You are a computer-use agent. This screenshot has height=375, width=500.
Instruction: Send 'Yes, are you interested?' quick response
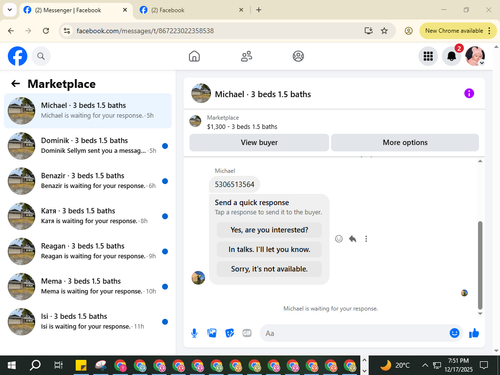click(269, 230)
